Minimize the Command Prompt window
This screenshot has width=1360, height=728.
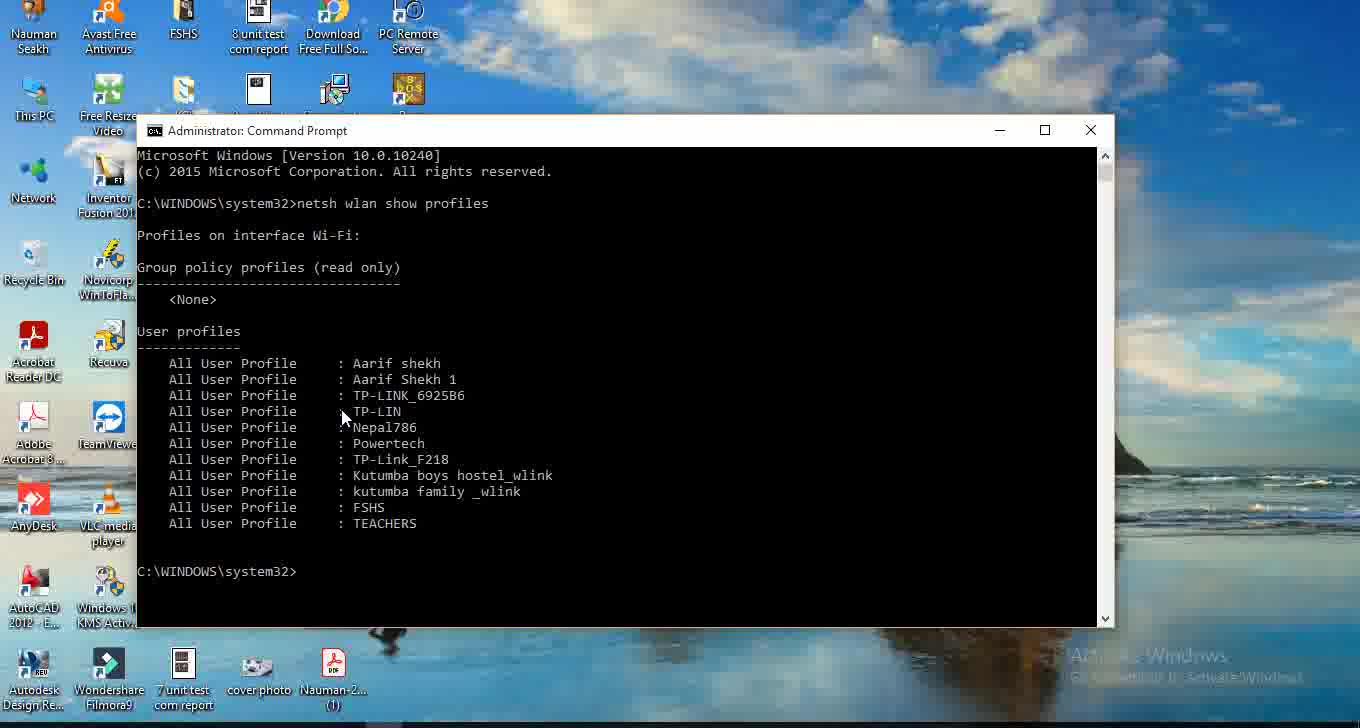pyautogui.click(x=999, y=131)
